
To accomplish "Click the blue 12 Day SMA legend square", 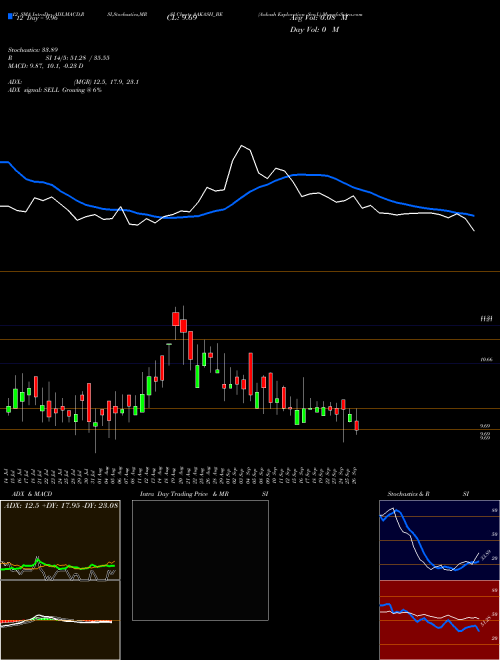I will pos(10,16).
